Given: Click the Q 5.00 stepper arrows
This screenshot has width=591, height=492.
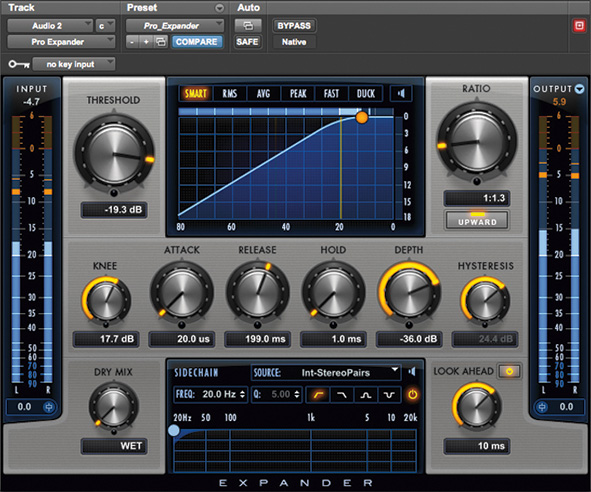Looking at the screenshot, I should point(297,395).
